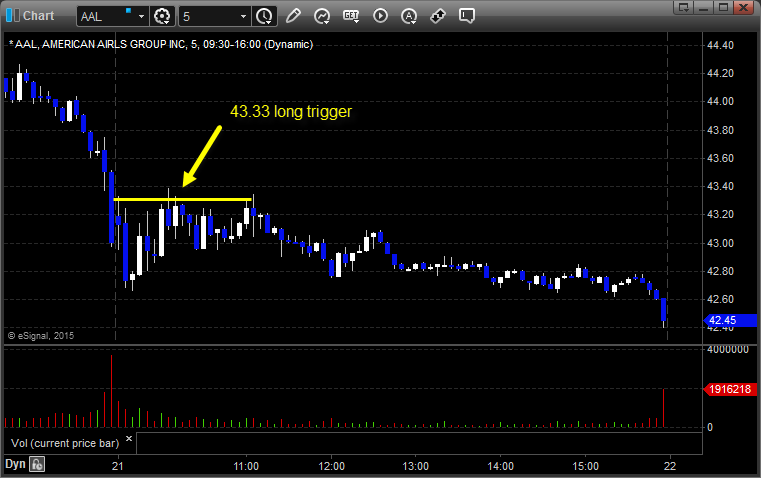Open the chart settings gear menu
The height and width of the screenshot is (478, 761).
(162, 16)
